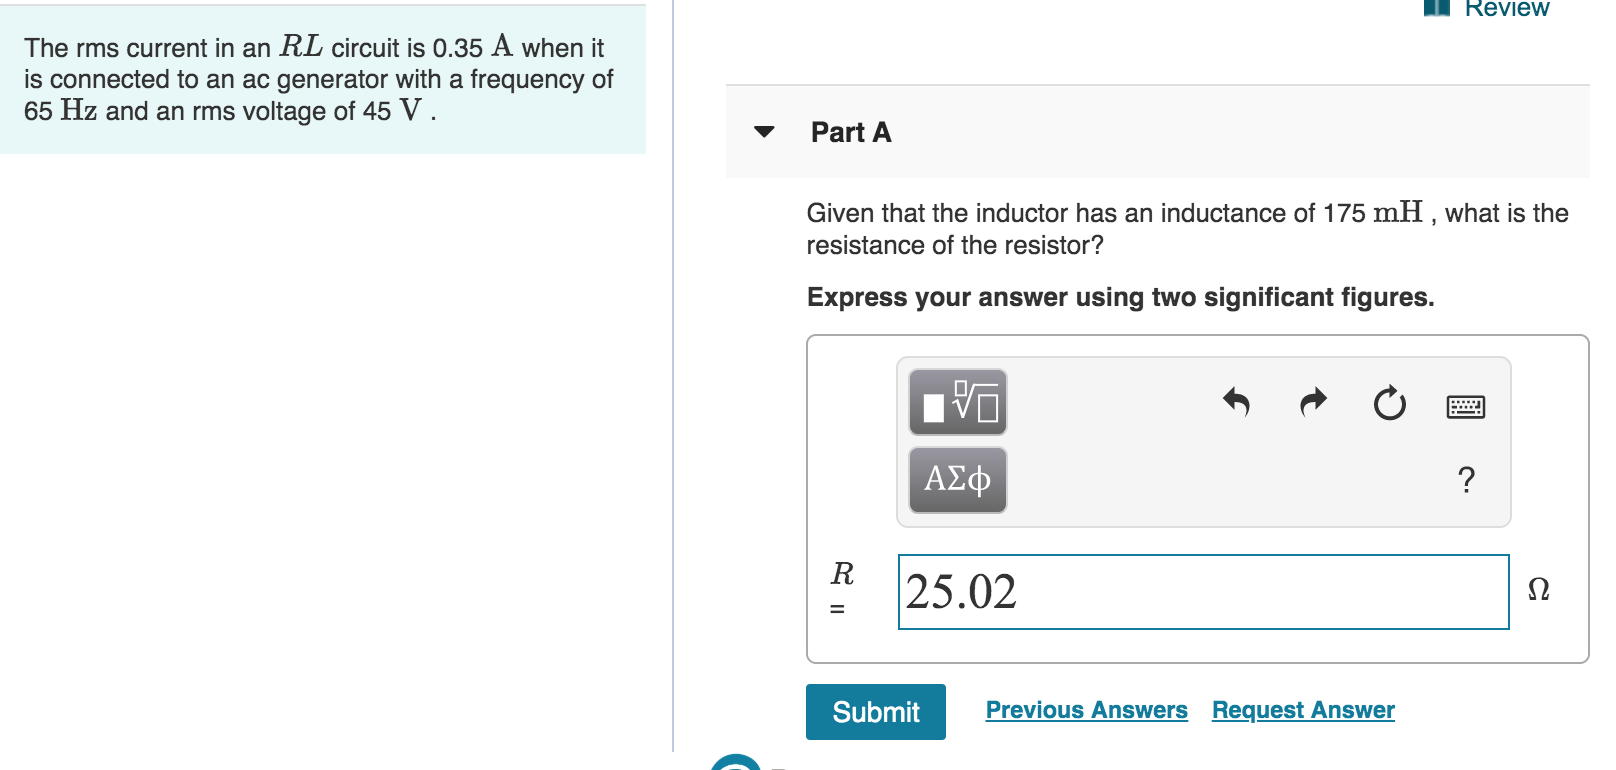Open the math symbols template palette

coord(957,402)
